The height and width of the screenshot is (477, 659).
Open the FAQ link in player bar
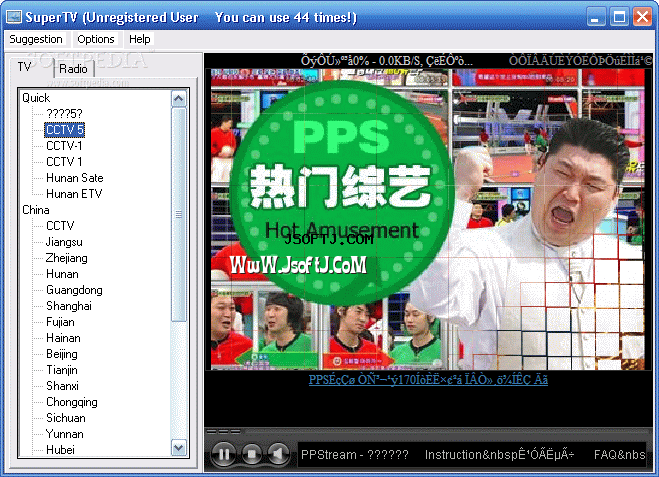[x=619, y=454]
